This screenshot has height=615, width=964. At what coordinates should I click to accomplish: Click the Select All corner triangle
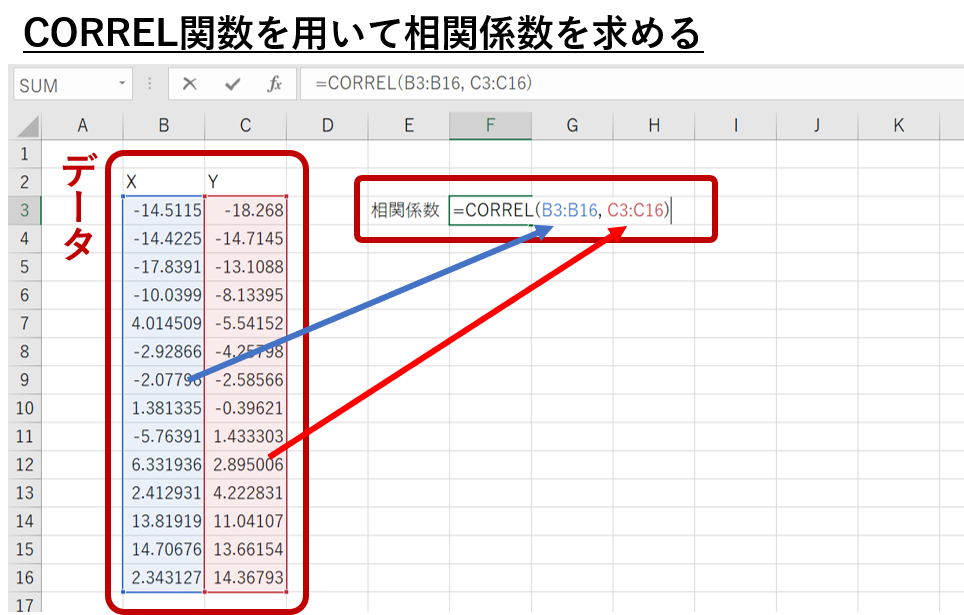[x=27, y=126]
